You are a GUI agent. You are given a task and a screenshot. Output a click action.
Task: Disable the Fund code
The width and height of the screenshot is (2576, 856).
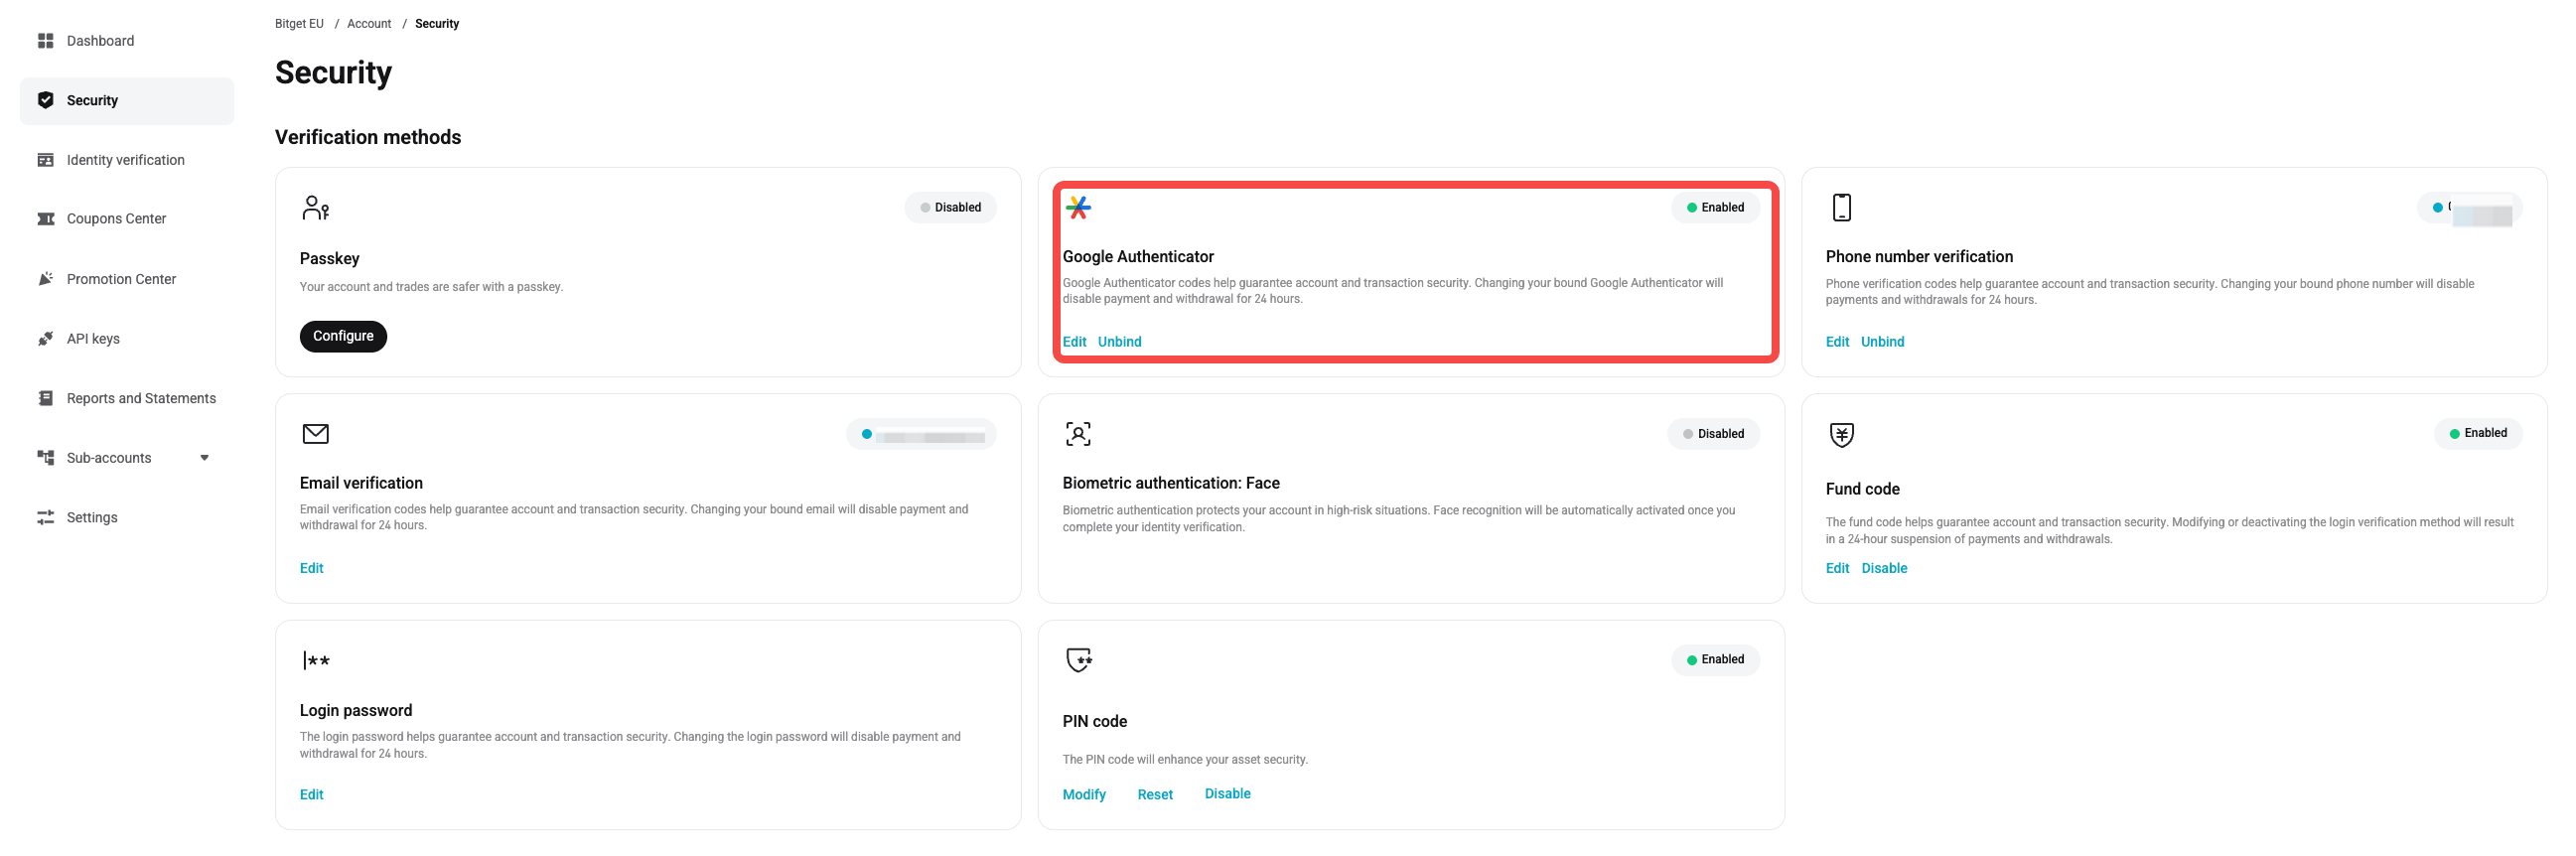click(1884, 568)
